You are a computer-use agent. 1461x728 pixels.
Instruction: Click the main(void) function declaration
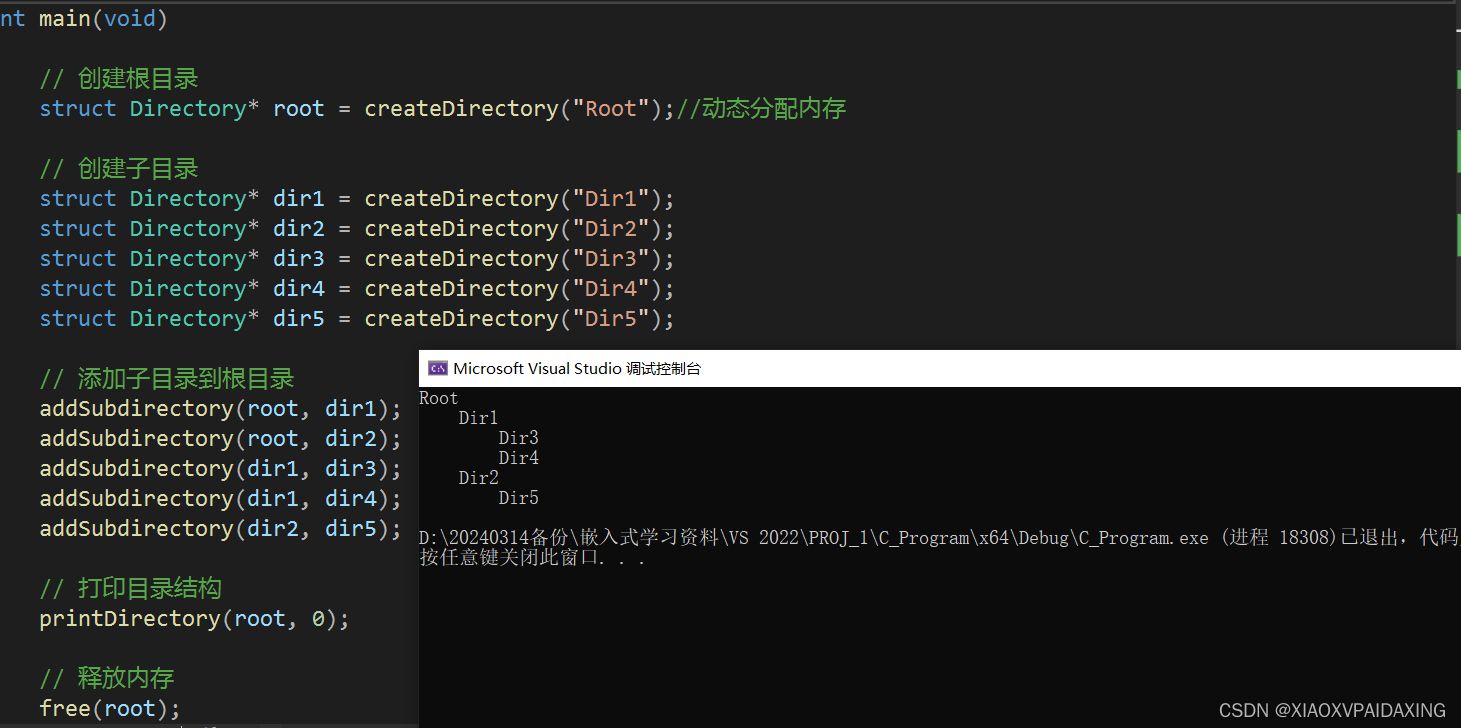[x=84, y=18]
